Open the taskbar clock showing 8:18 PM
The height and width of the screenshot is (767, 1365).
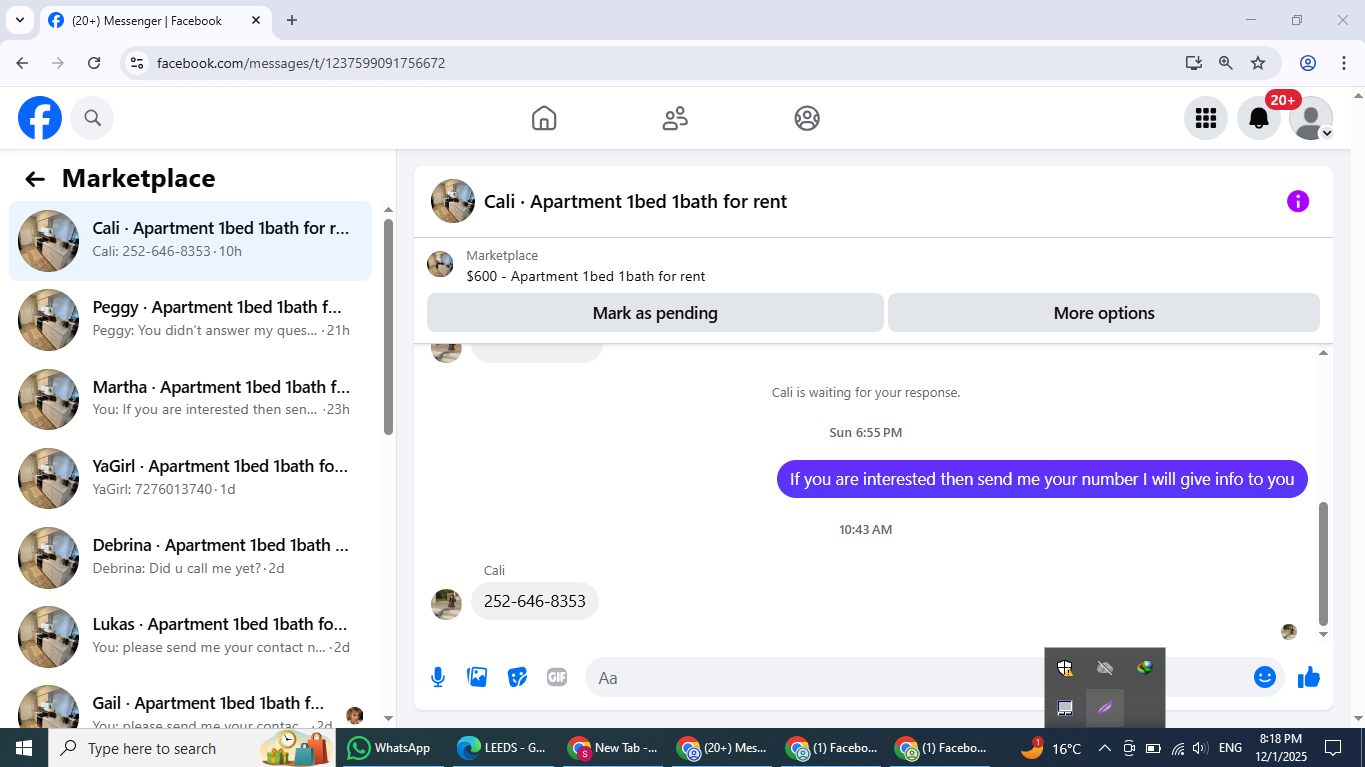[x=1281, y=748]
